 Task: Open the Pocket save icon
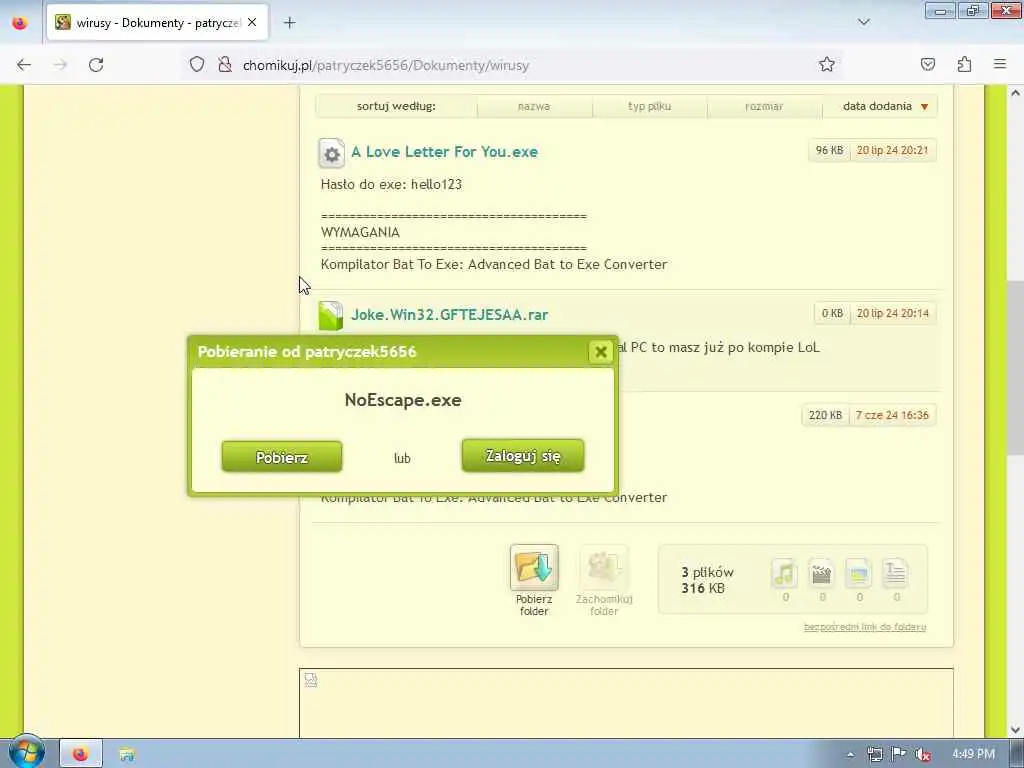pyautogui.click(x=927, y=64)
